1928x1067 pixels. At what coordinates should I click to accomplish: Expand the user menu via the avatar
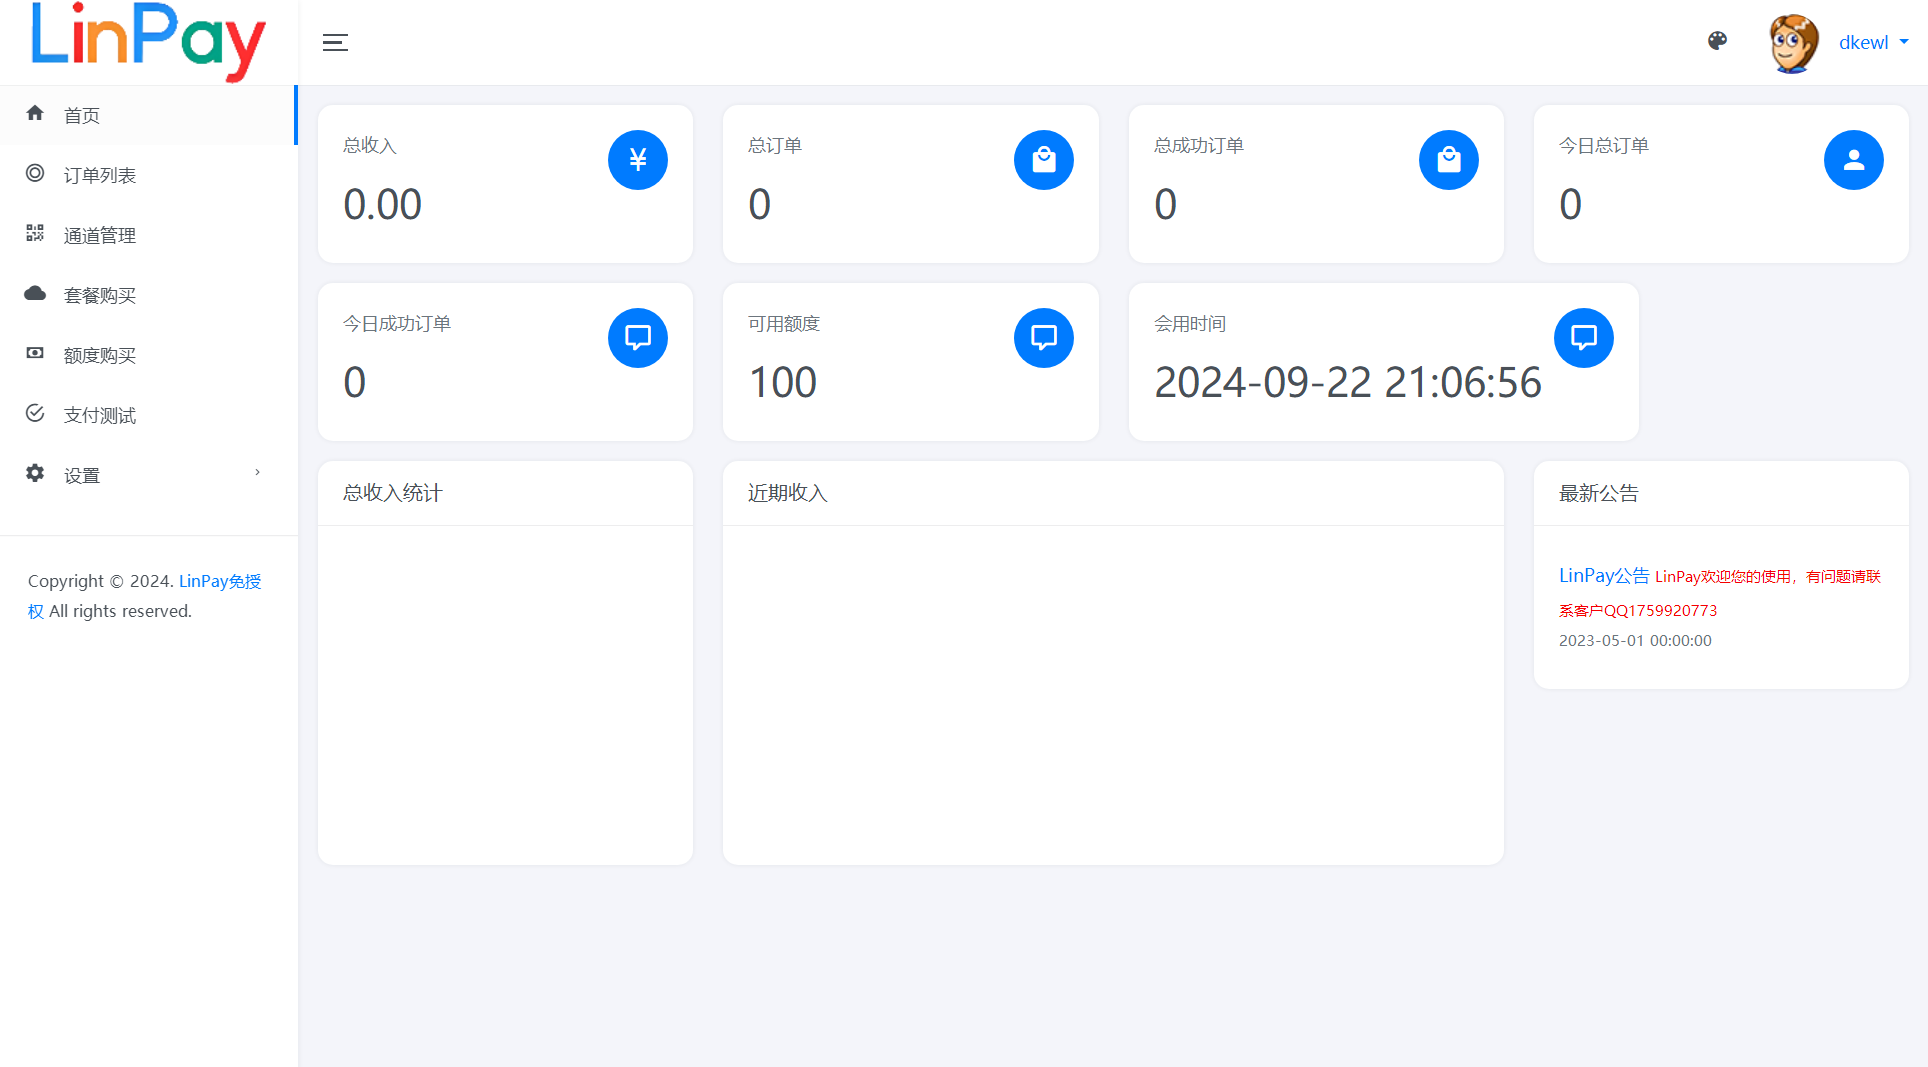(1793, 42)
